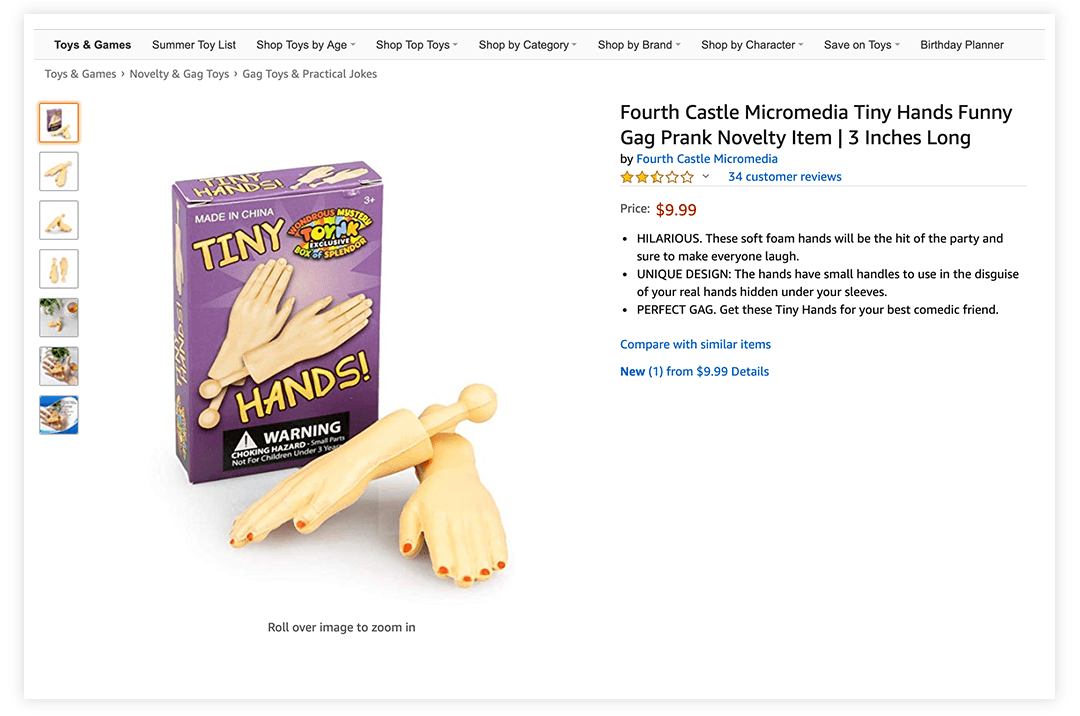This screenshot has height=716, width=1080.
Task: Open Shop by Category dropdown
Action: (x=528, y=45)
